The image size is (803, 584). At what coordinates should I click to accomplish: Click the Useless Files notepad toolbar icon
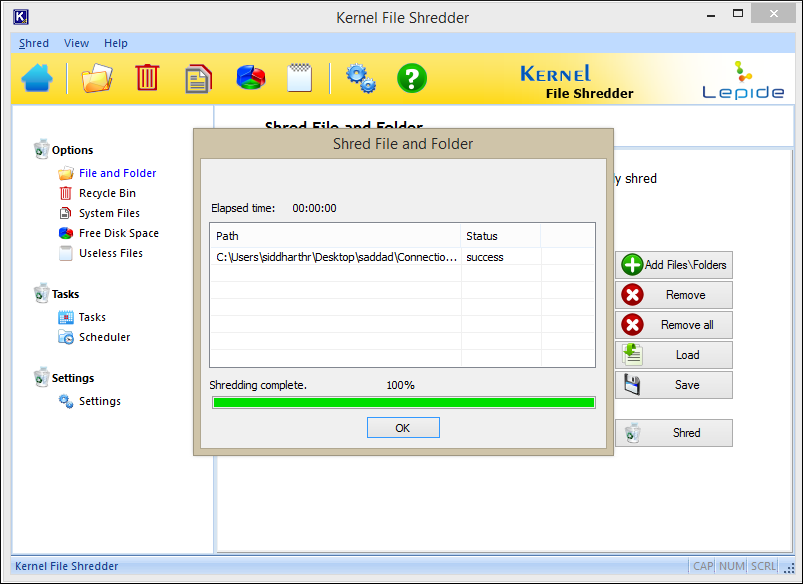[x=300, y=78]
